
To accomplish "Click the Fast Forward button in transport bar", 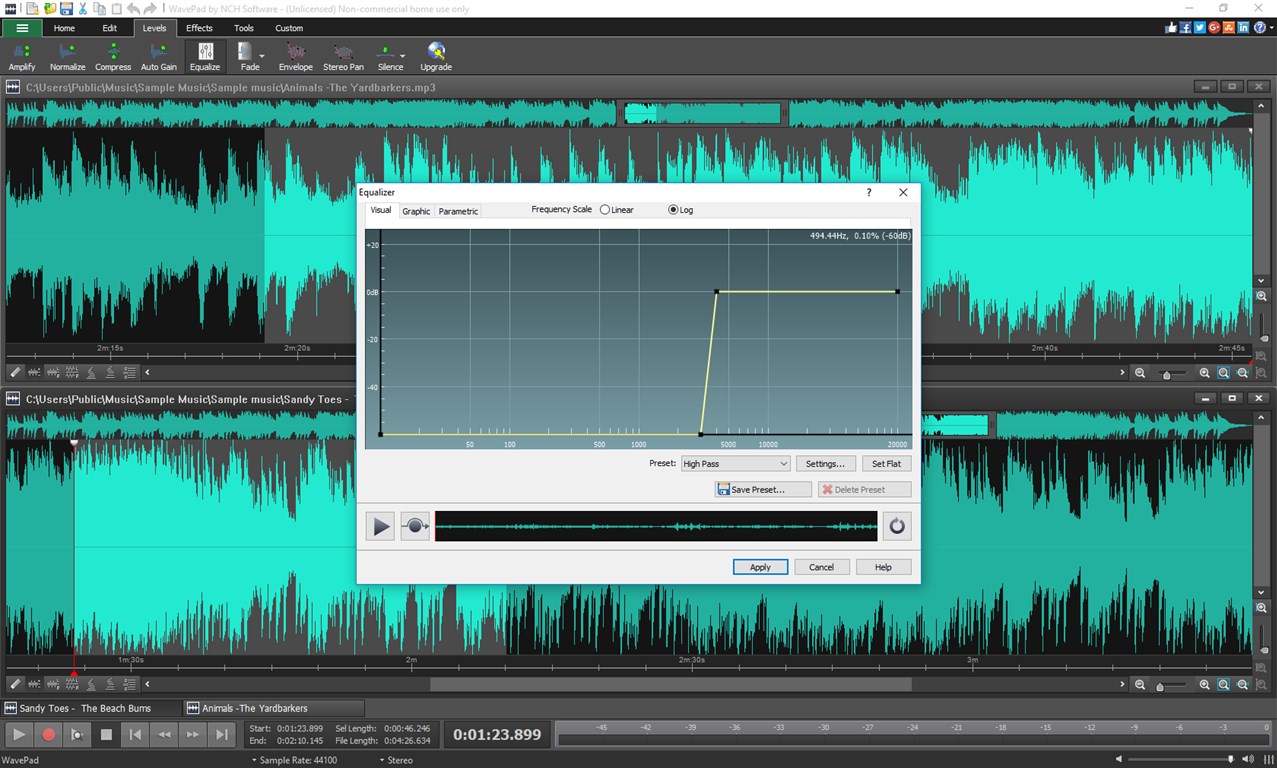I will click(193, 734).
